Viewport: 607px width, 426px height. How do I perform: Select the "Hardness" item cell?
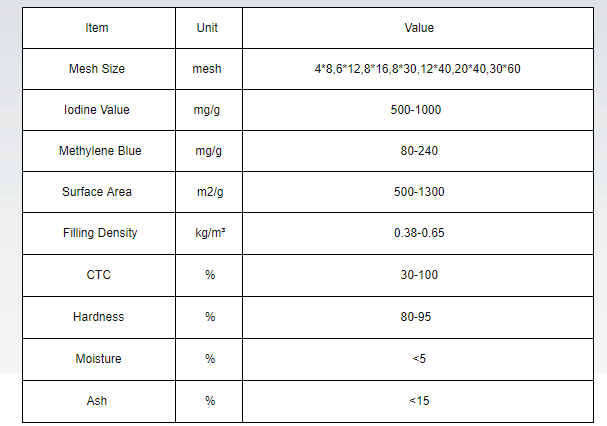98,317
